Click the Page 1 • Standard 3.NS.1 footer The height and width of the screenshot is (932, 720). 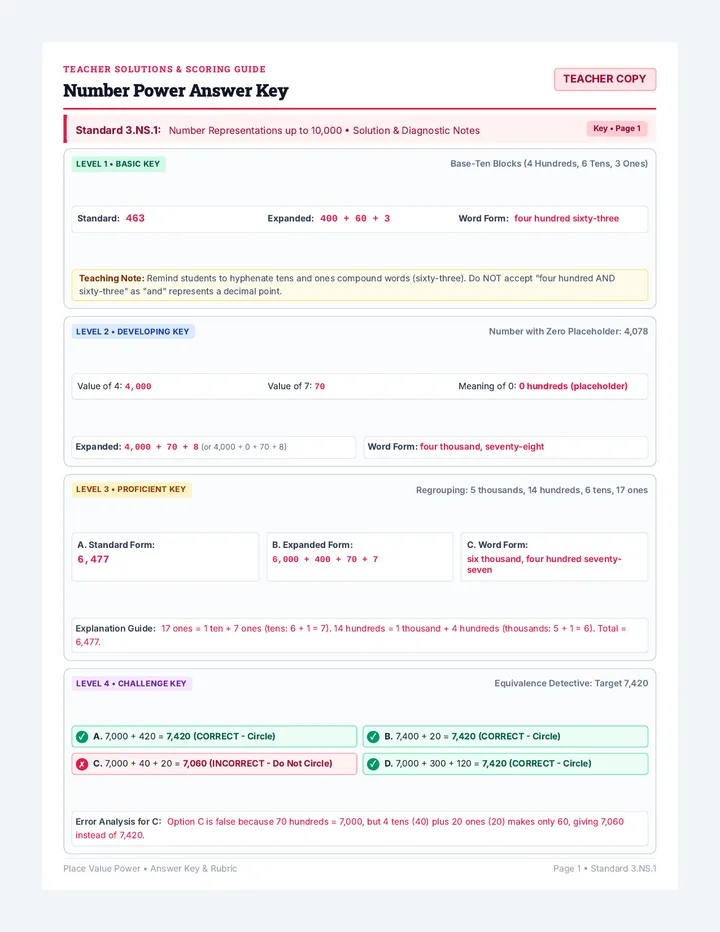click(605, 868)
